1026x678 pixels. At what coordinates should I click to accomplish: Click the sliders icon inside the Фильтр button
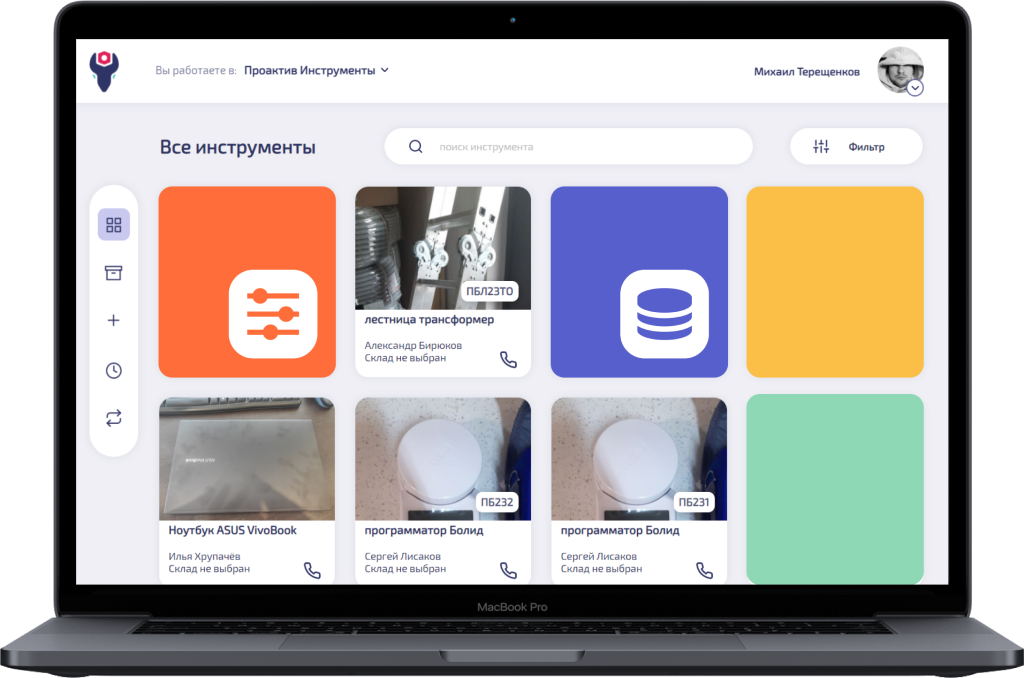(822, 146)
